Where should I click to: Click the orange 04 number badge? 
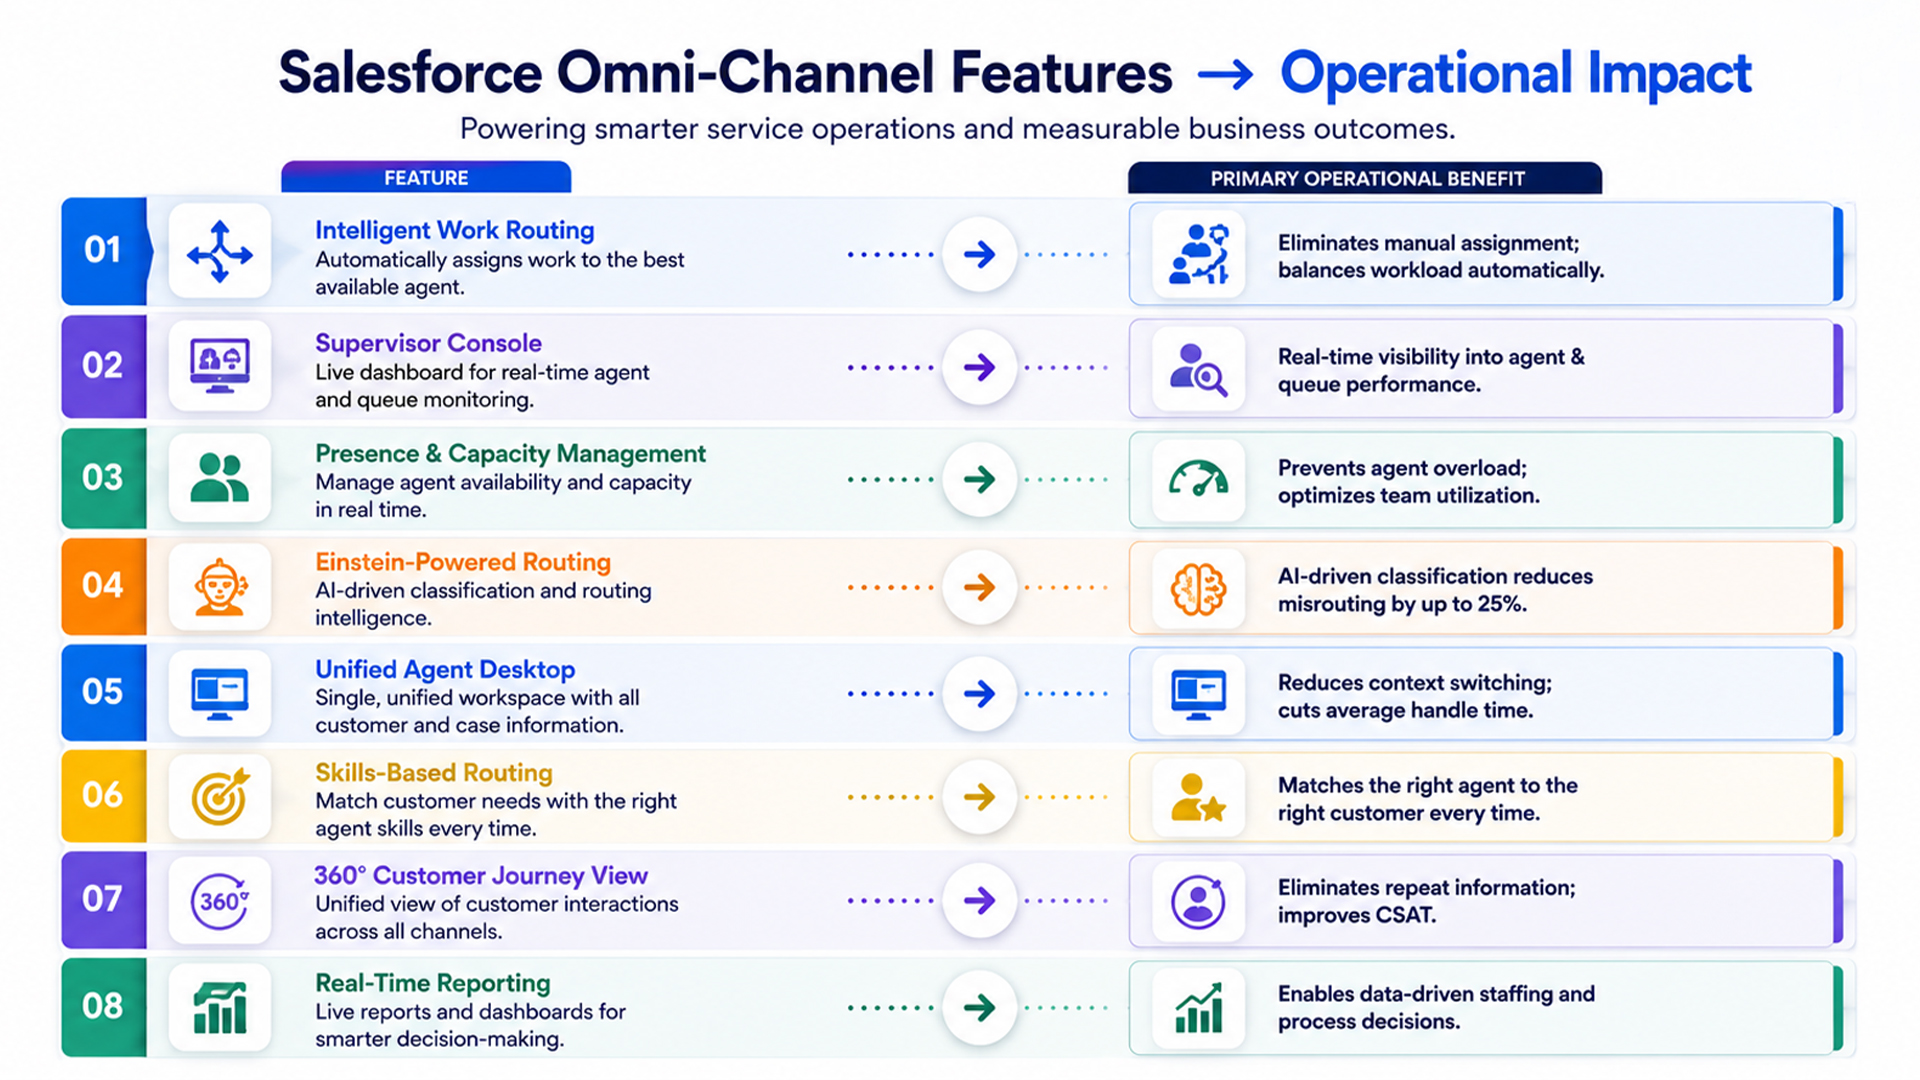(104, 586)
